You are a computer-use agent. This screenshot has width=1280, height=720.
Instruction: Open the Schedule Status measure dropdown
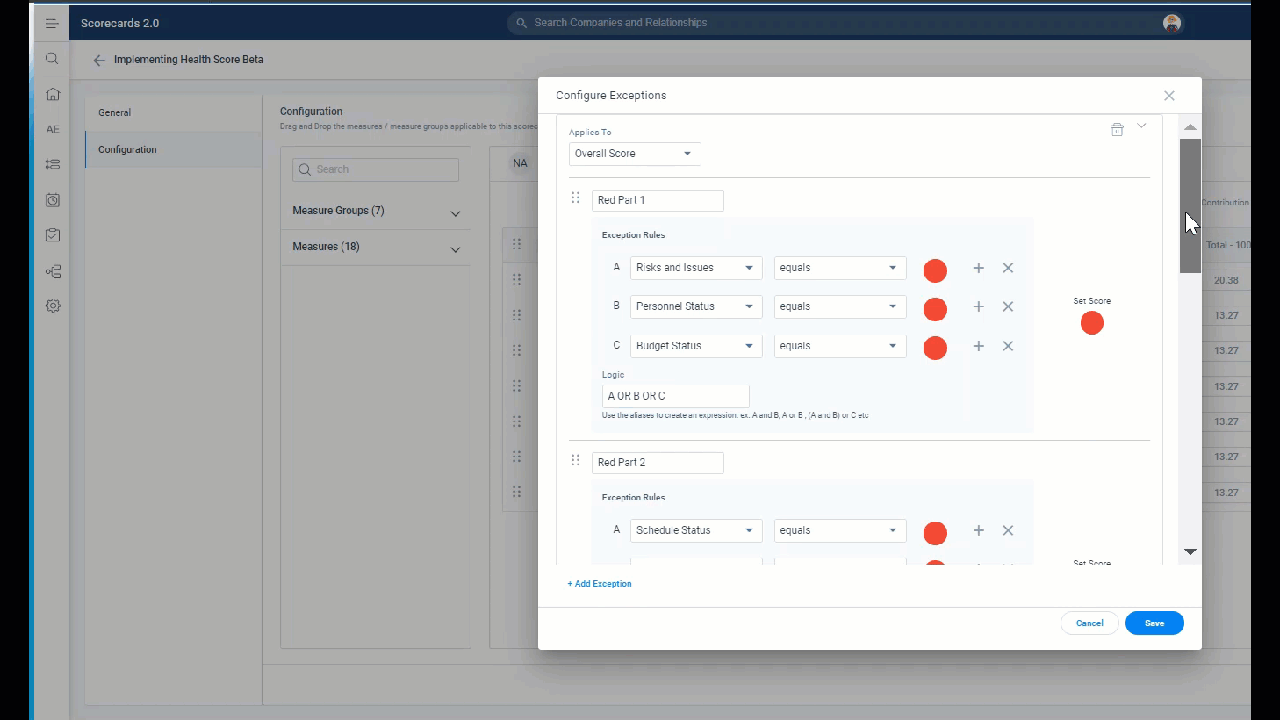(x=696, y=531)
